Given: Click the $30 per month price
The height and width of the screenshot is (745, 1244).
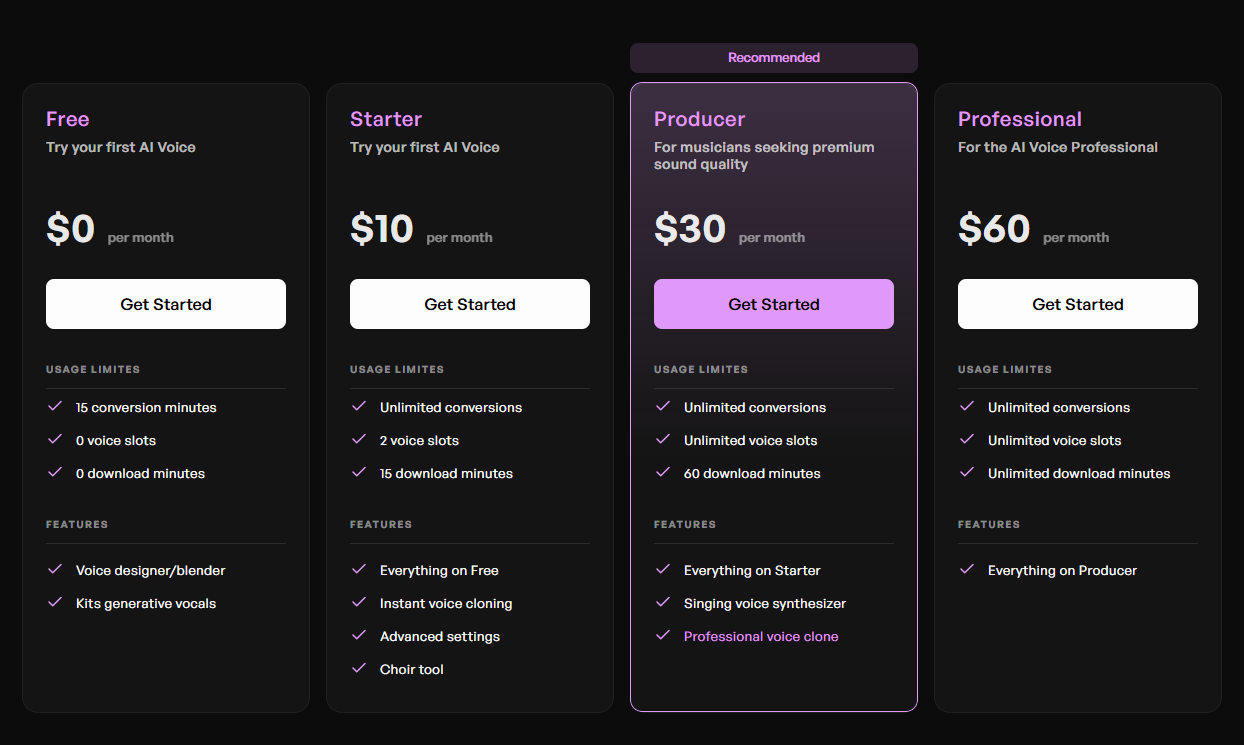Looking at the screenshot, I should (691, 229).
